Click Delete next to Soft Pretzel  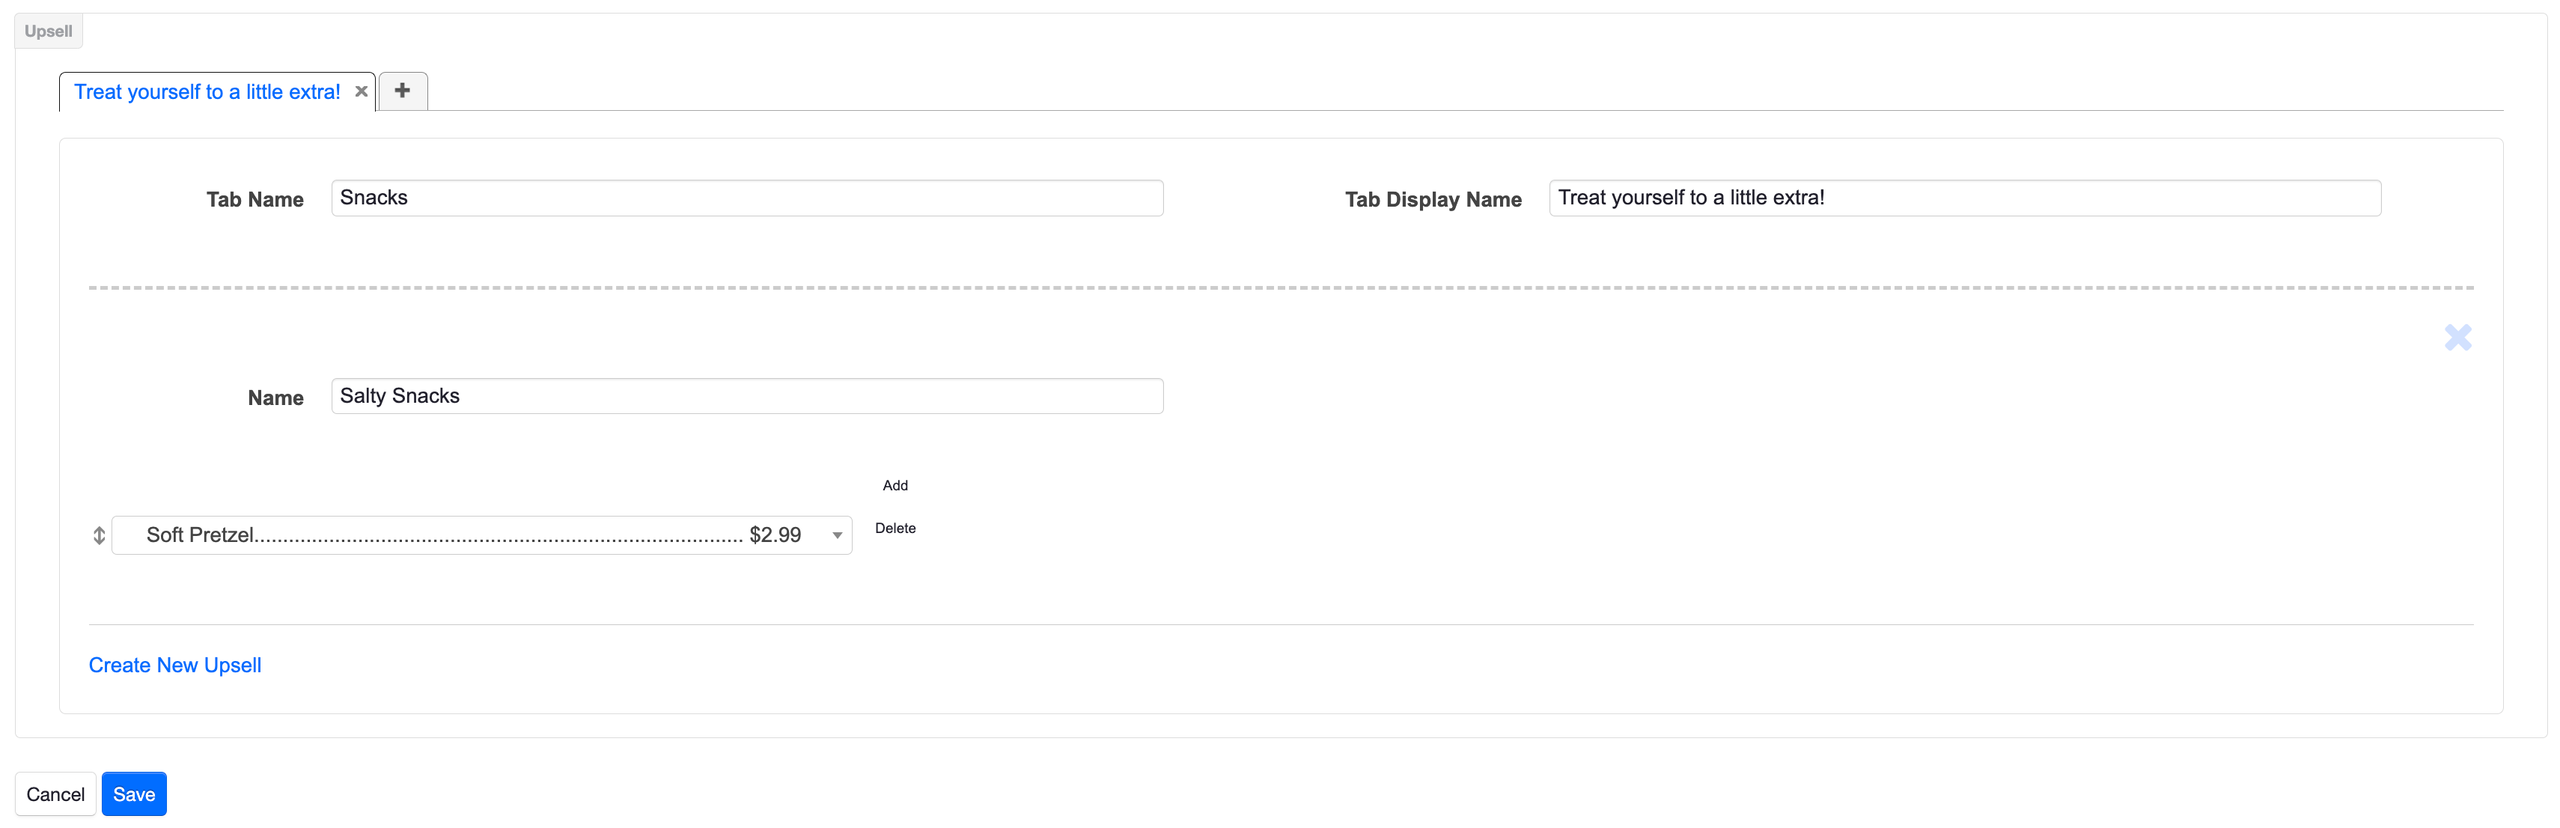click(895, 528)
